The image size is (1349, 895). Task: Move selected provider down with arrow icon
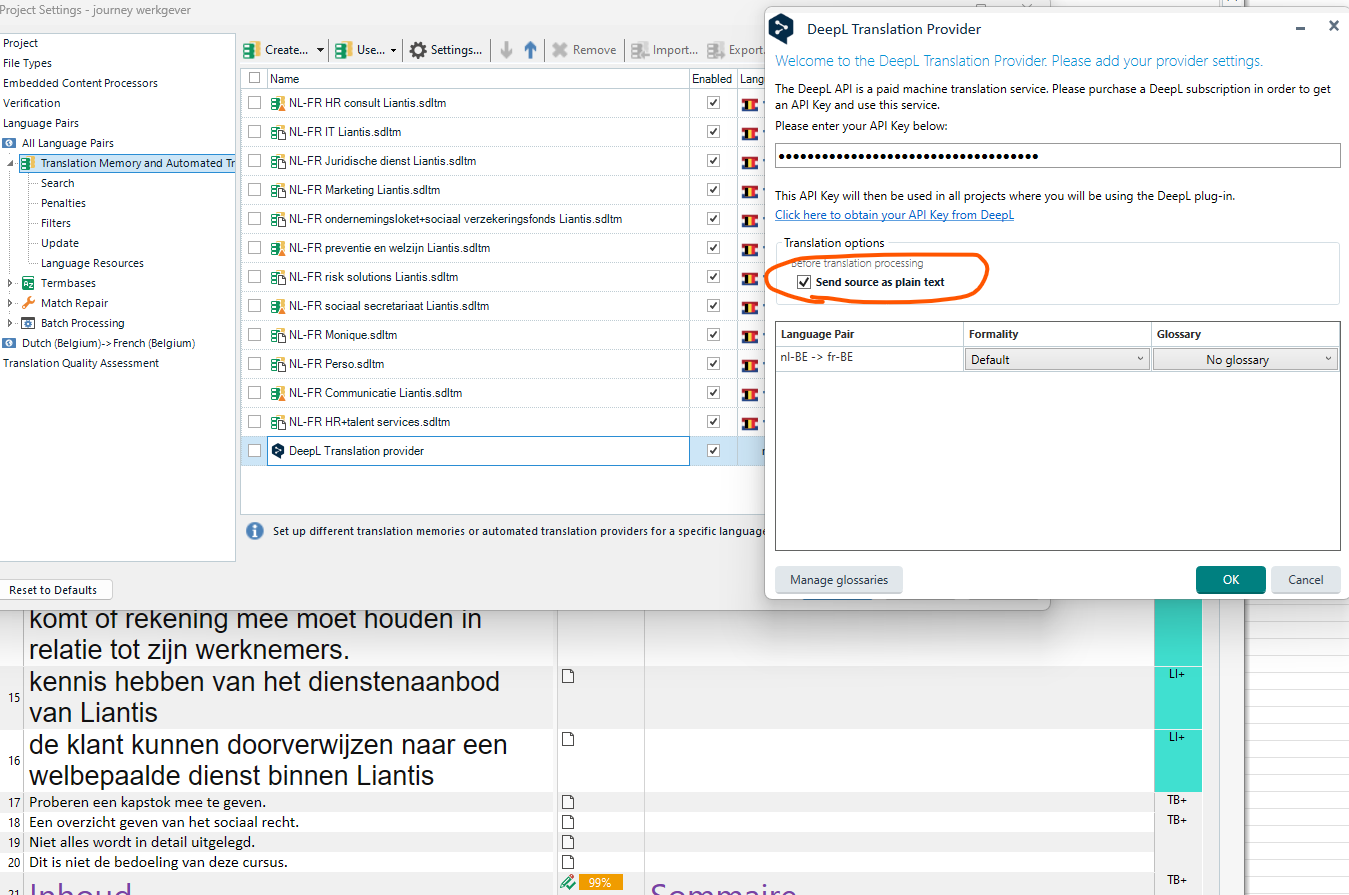pos(506,50)
